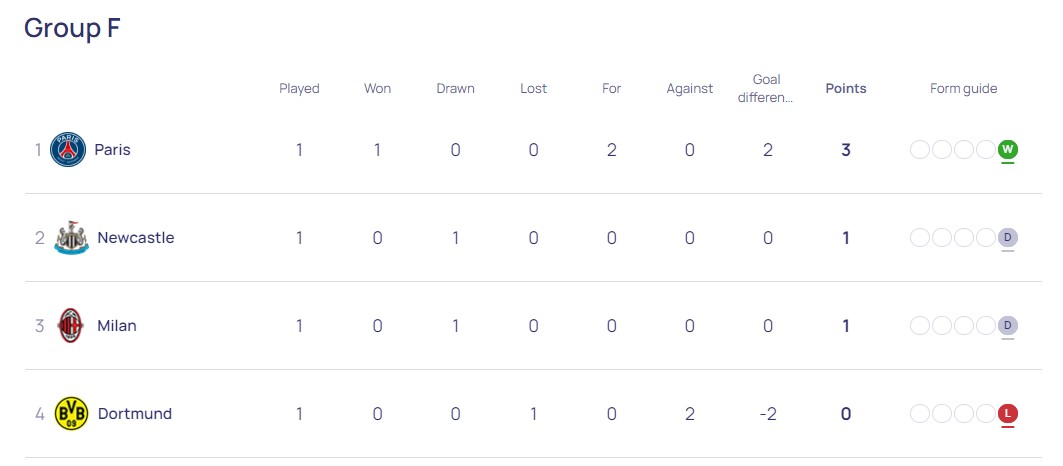Click Milan grey D form badge
Screen dimensions: 1063x466
tap(1007, 326)
